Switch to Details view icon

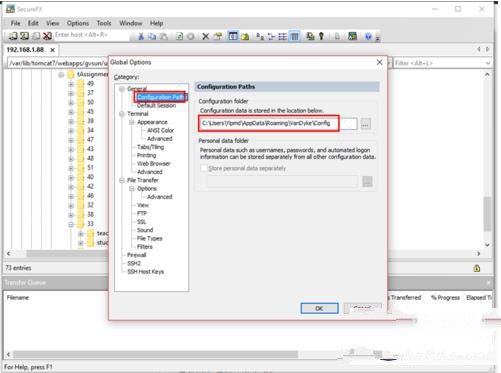(295, 36)
